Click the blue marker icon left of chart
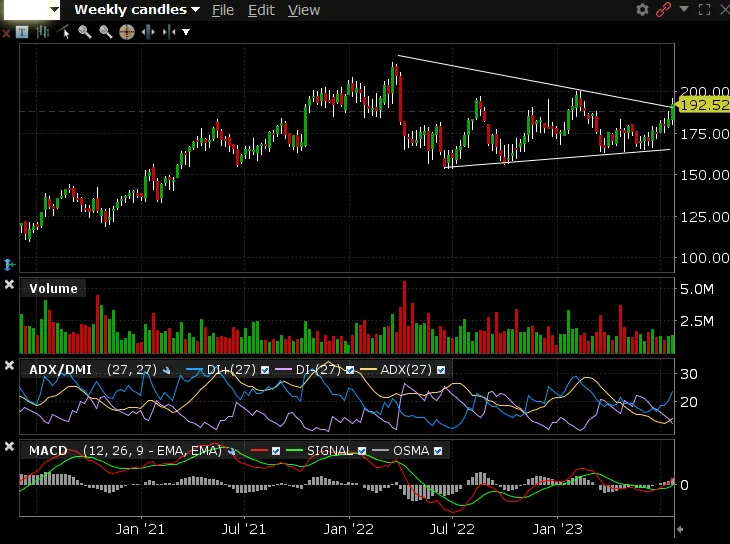 [9, 265]
